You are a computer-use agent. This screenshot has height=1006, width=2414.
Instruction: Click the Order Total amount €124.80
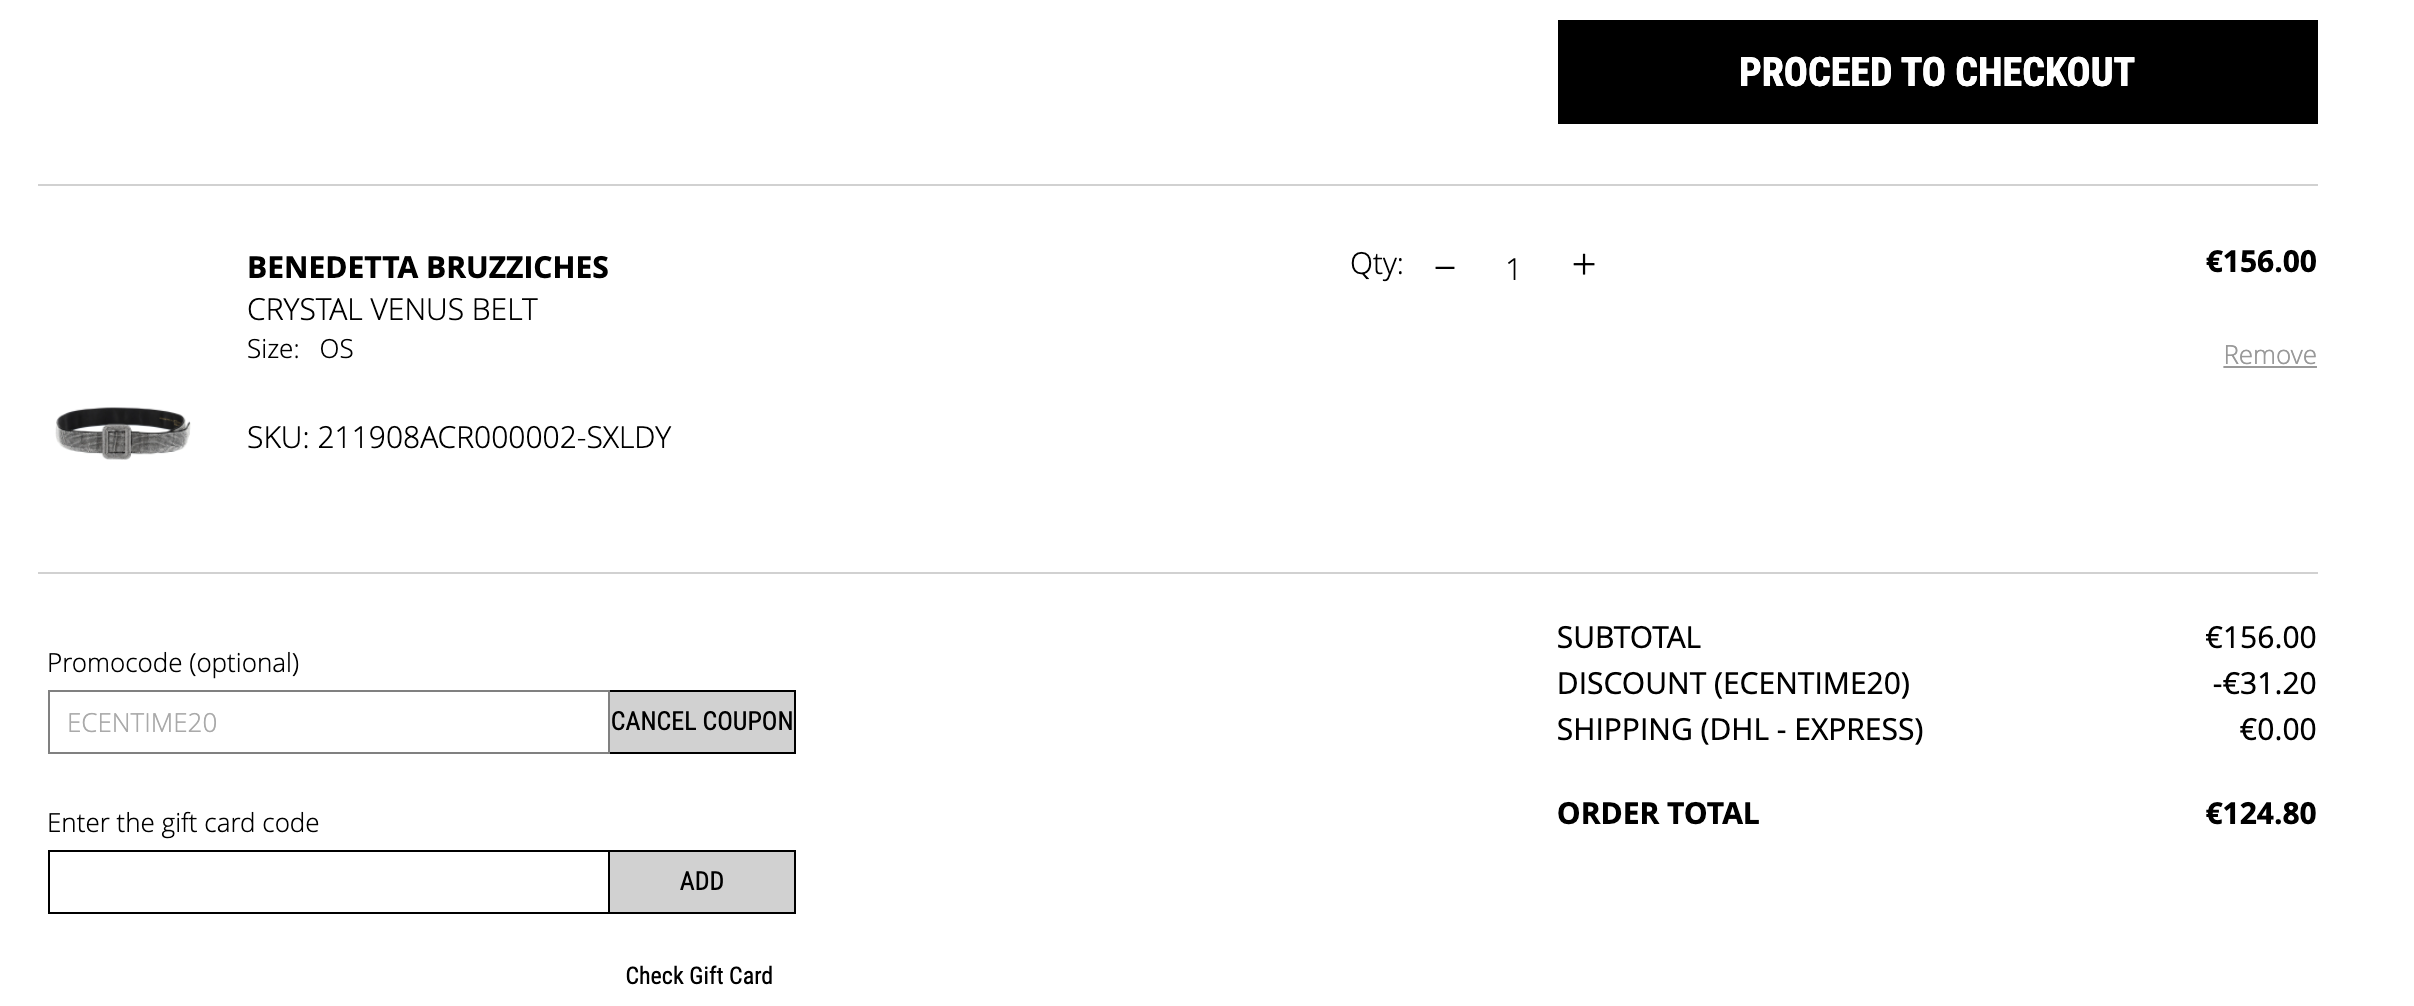coord(2260,814)
